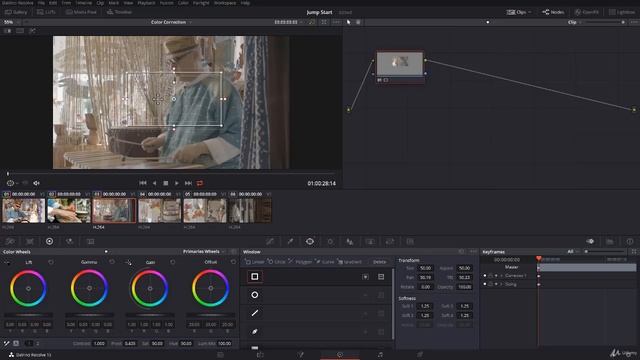Select the circle window shape
The height and width of the screenshot is (360, 640).
(255, 295)
